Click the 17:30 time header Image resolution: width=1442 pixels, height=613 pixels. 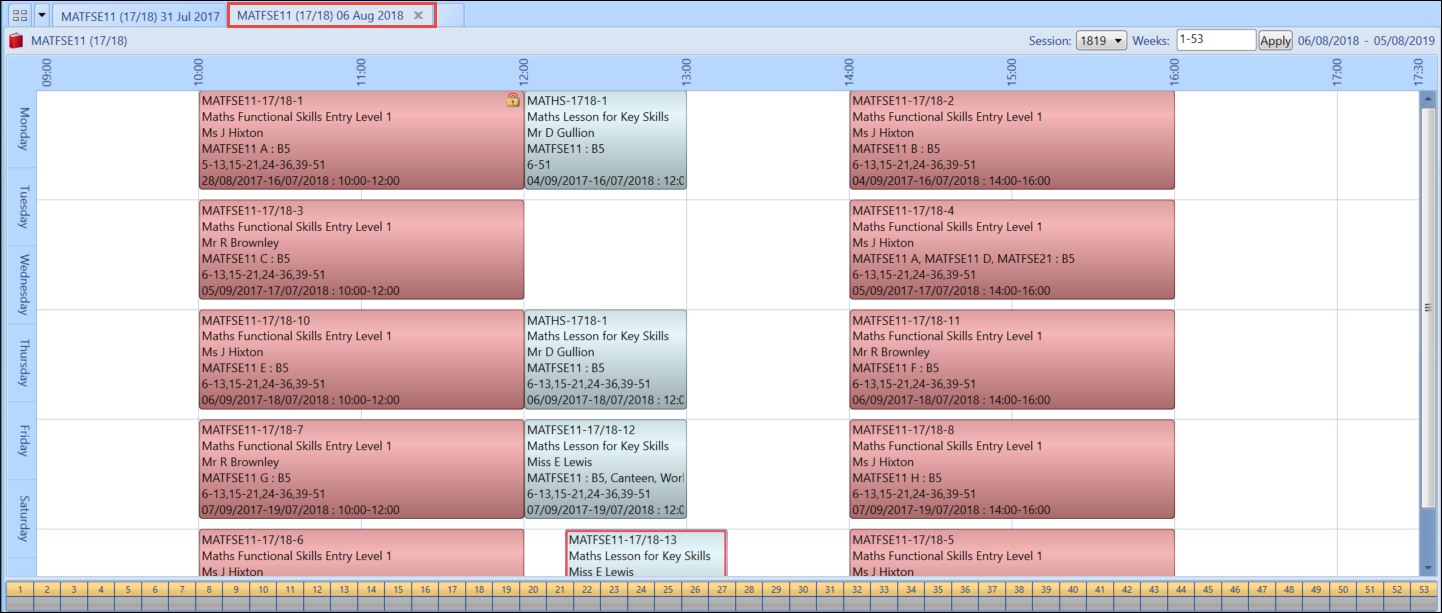point(1418,71)
